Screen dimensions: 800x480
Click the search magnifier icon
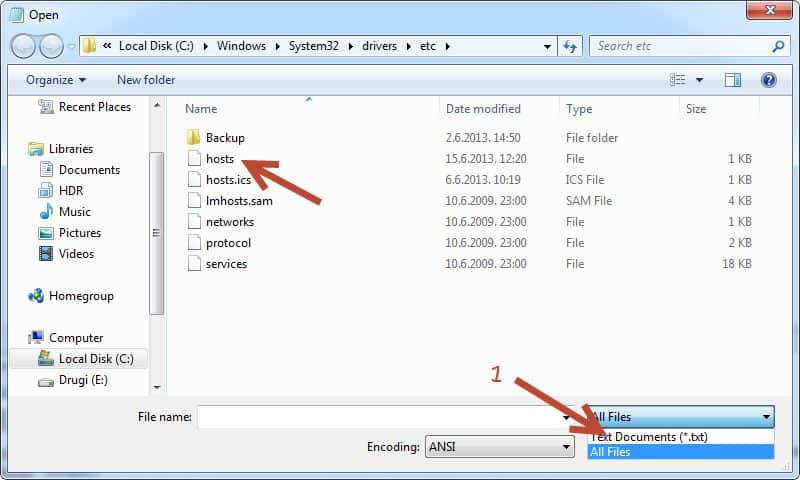tap(778, 46)
